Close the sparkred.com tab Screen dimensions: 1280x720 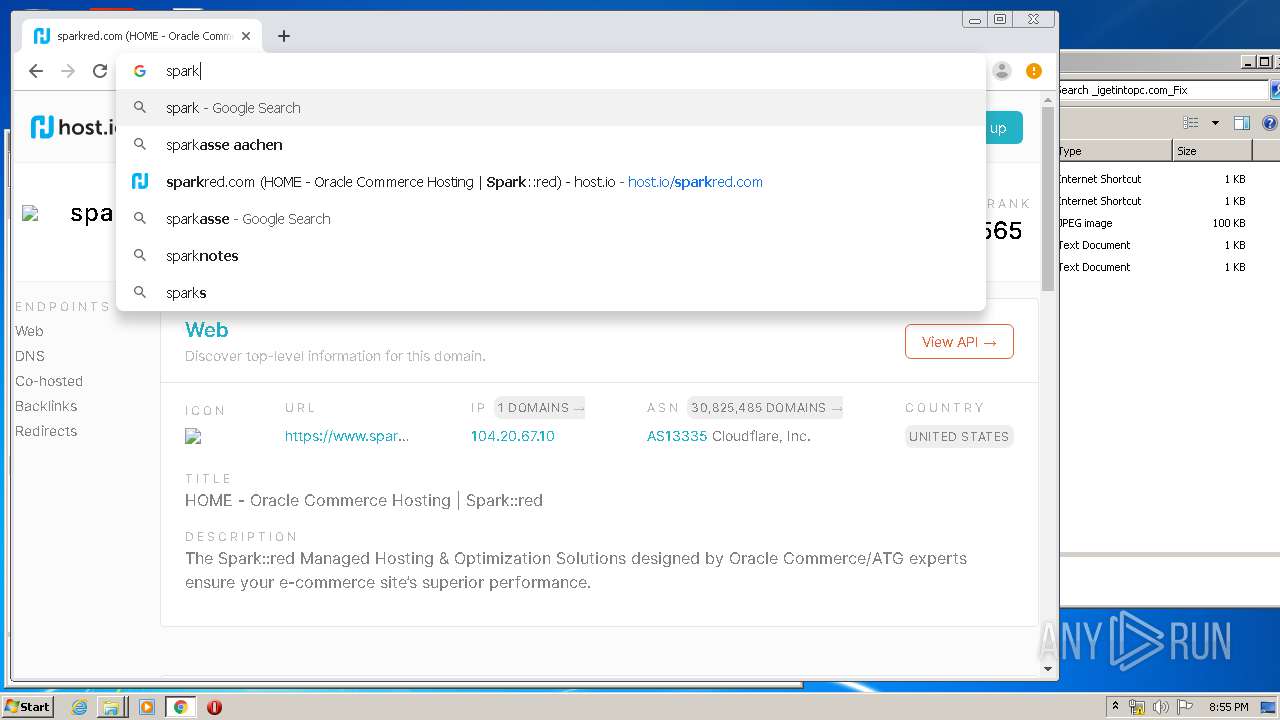(246, 36)
